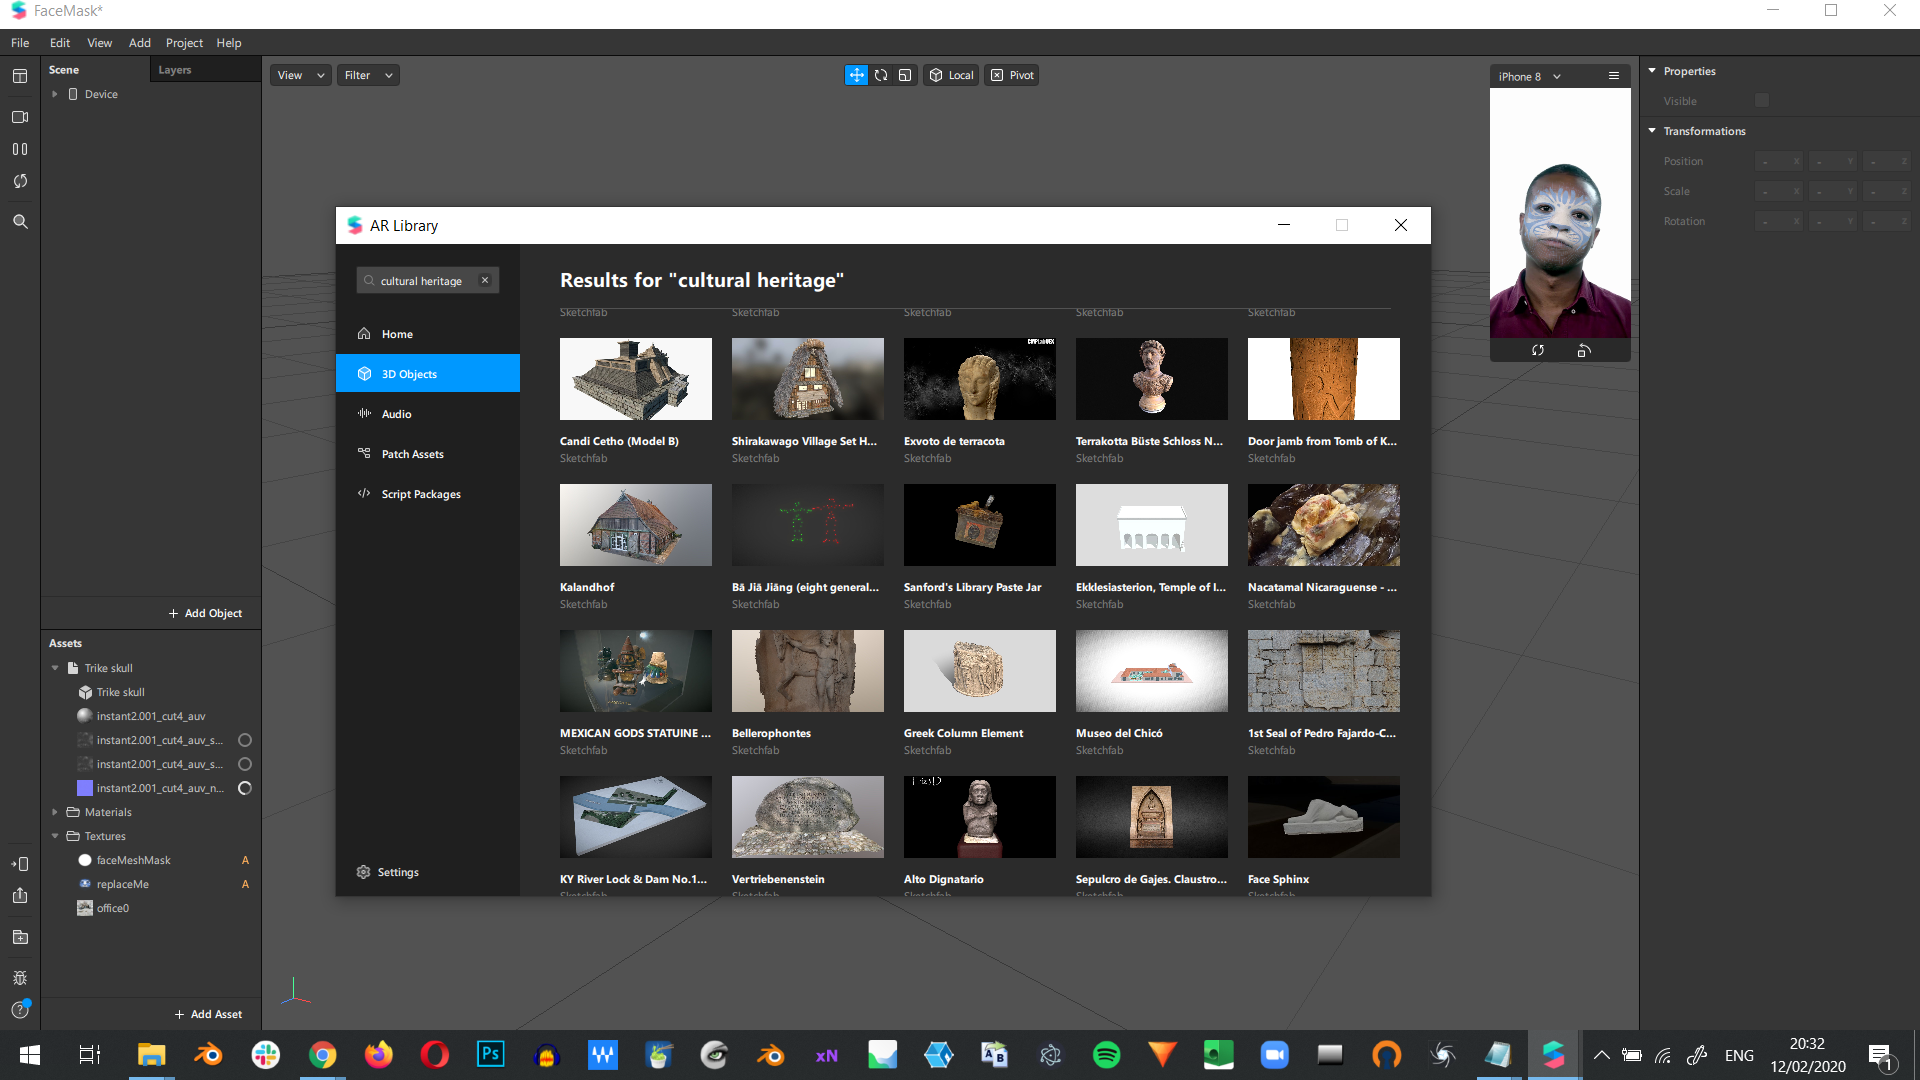1920x1080 pixels.
Task: Collapse the Transformations section in Properties
Action: coord(1653,131)
